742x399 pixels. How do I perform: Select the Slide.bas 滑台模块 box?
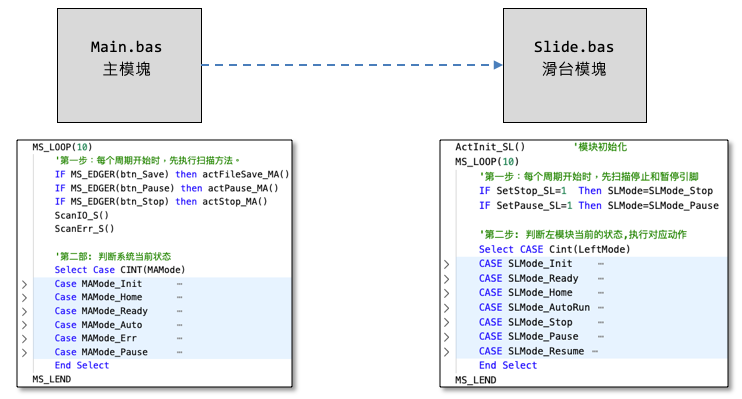(574, 65)
